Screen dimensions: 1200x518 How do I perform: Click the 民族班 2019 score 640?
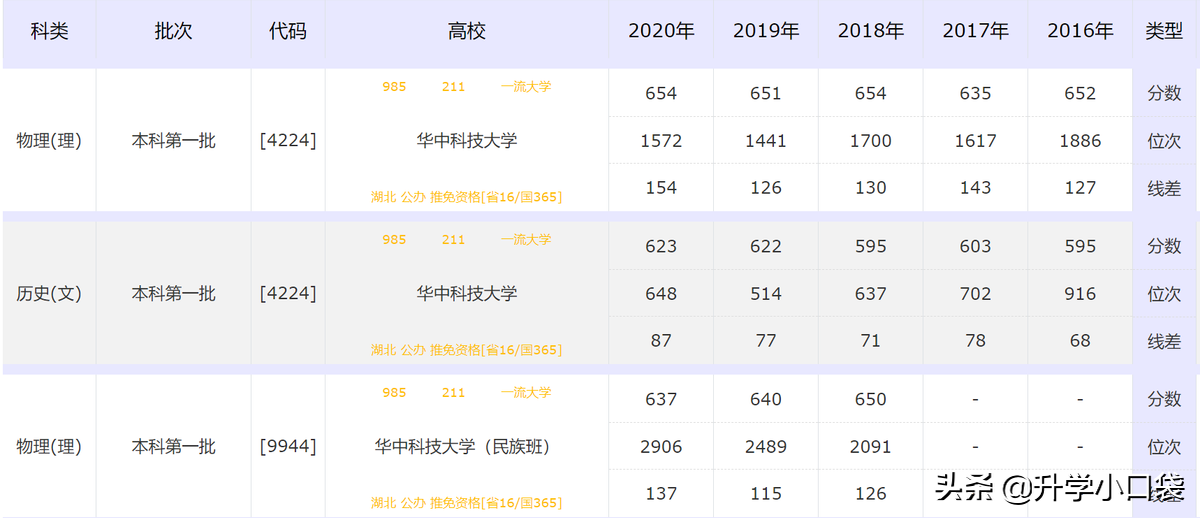(x=766, y=399)
